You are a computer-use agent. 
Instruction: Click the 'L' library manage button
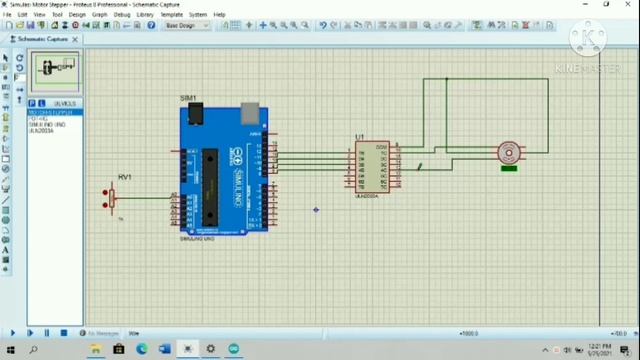coord(41,104)
